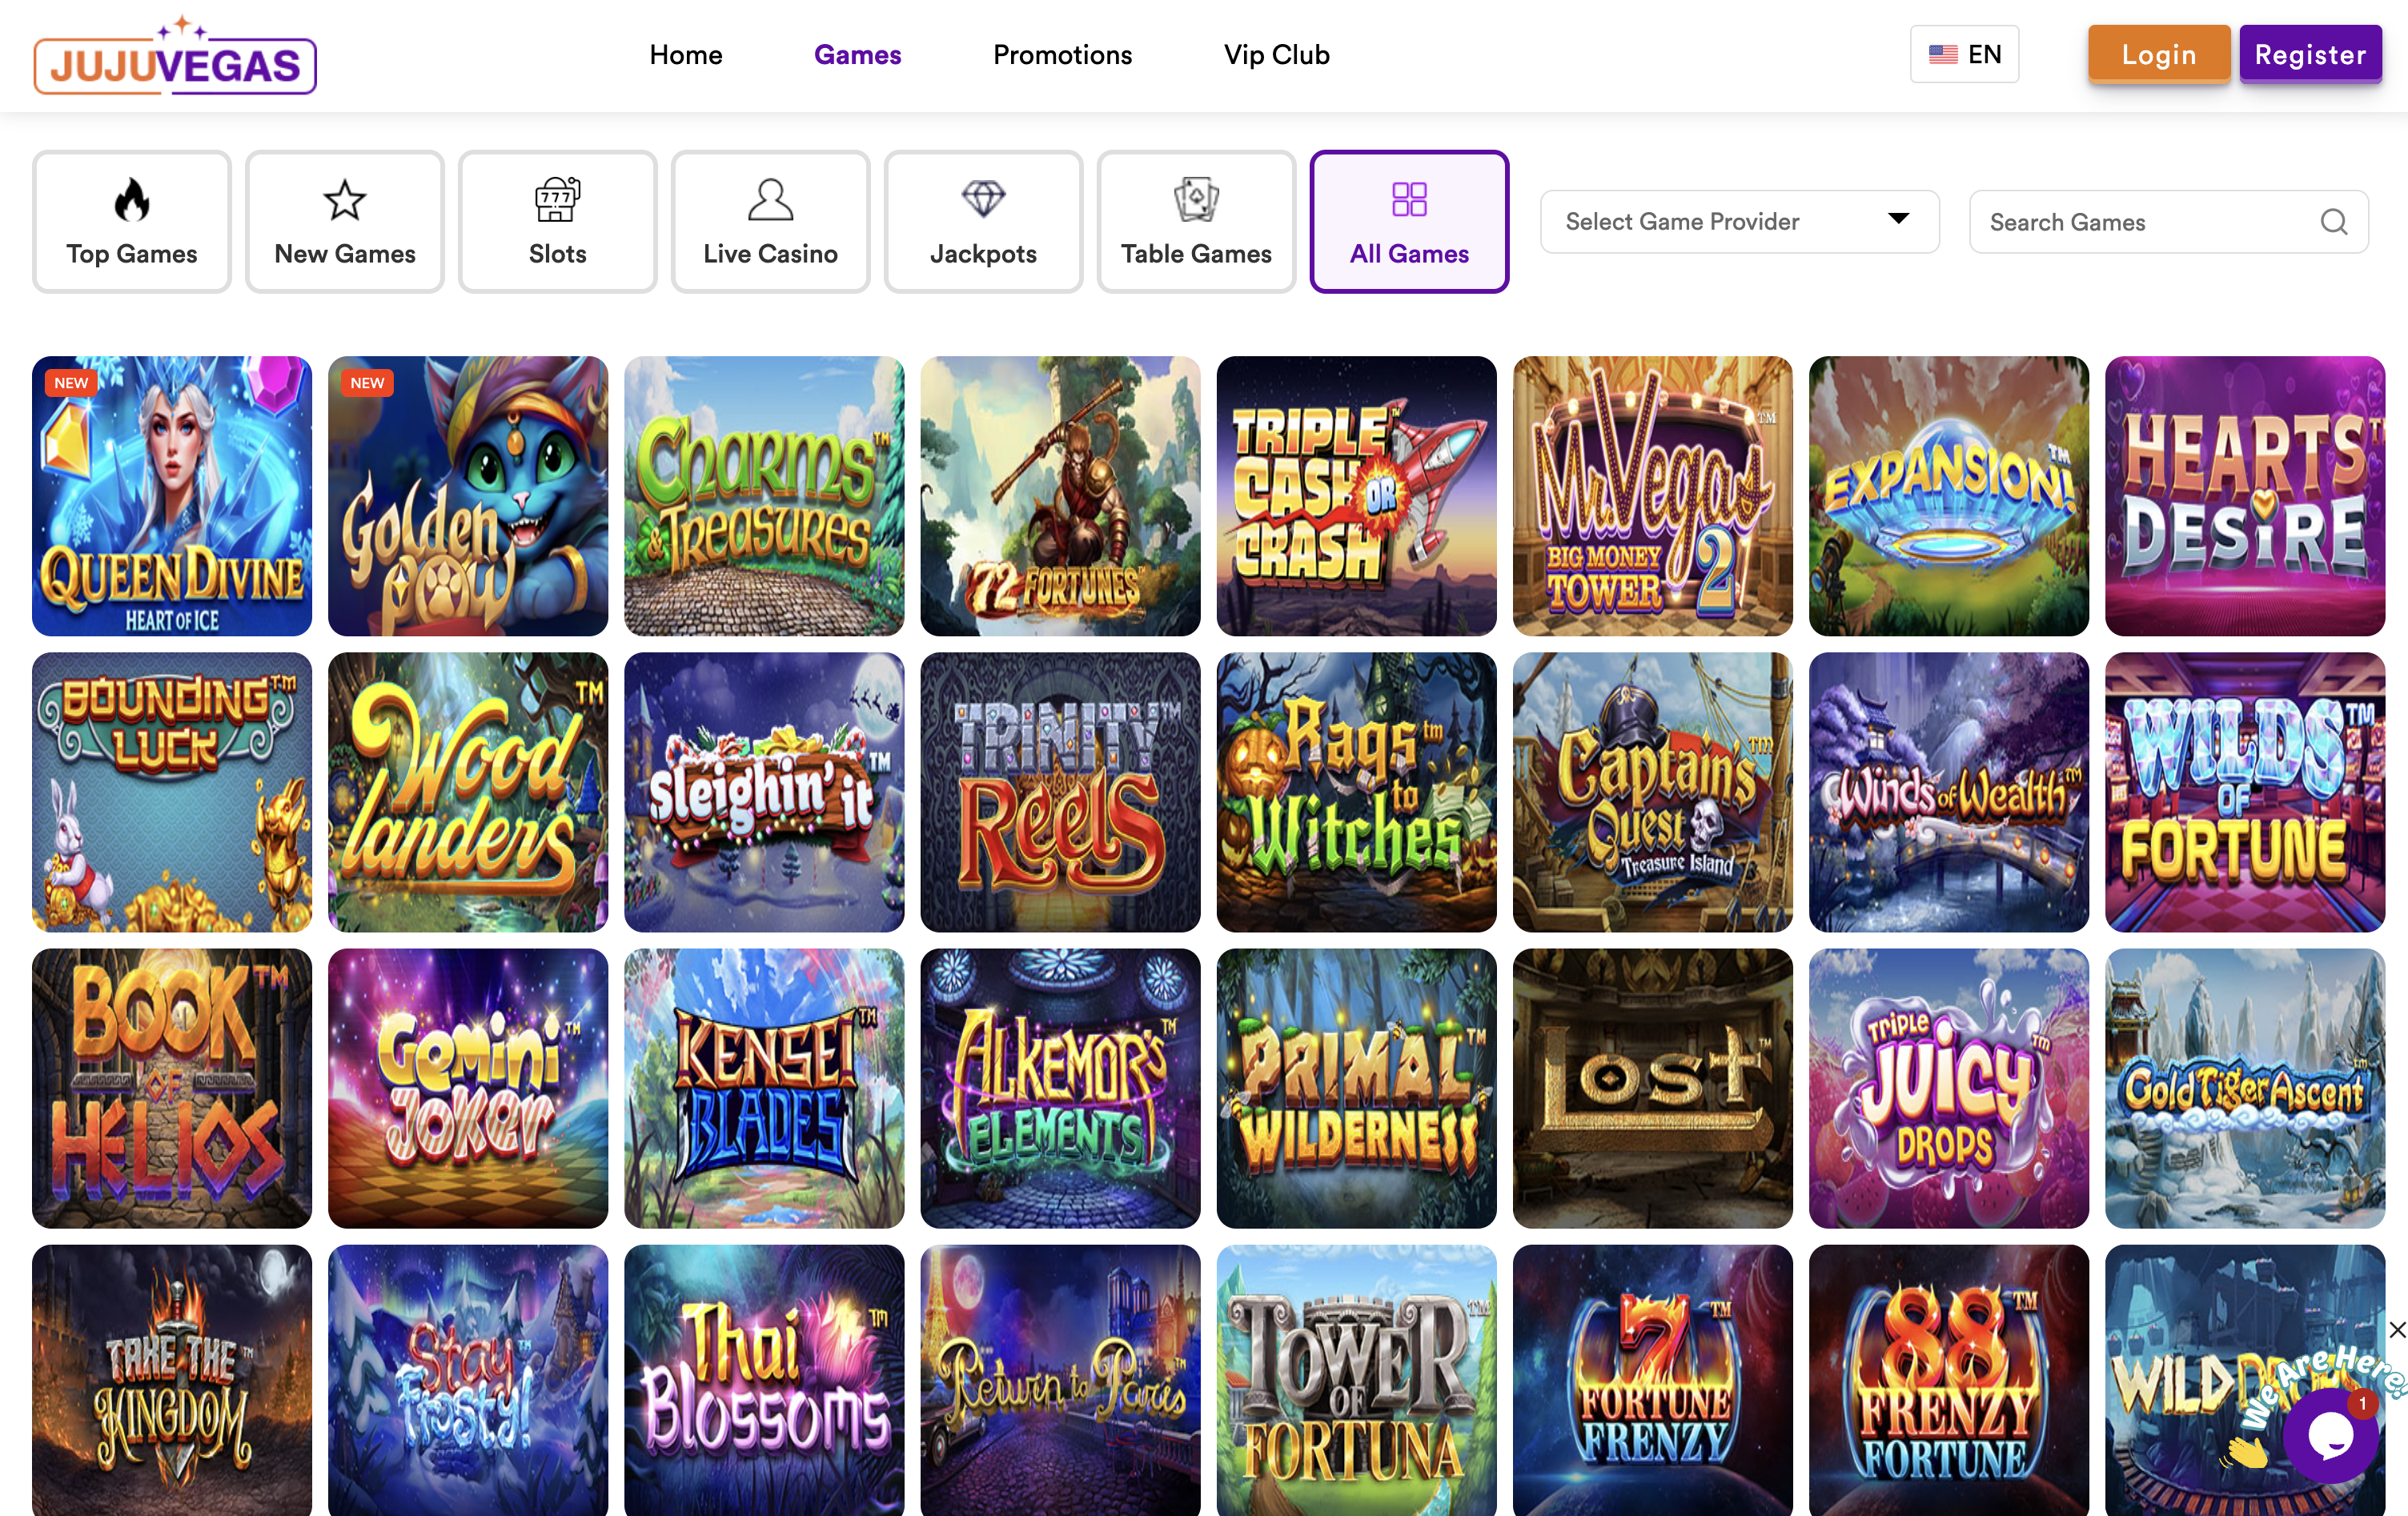Image resolution: width=2408 pixels, height=1516 pixels.
Task: Focus the Search Games input field
Action: [2169, 222]
